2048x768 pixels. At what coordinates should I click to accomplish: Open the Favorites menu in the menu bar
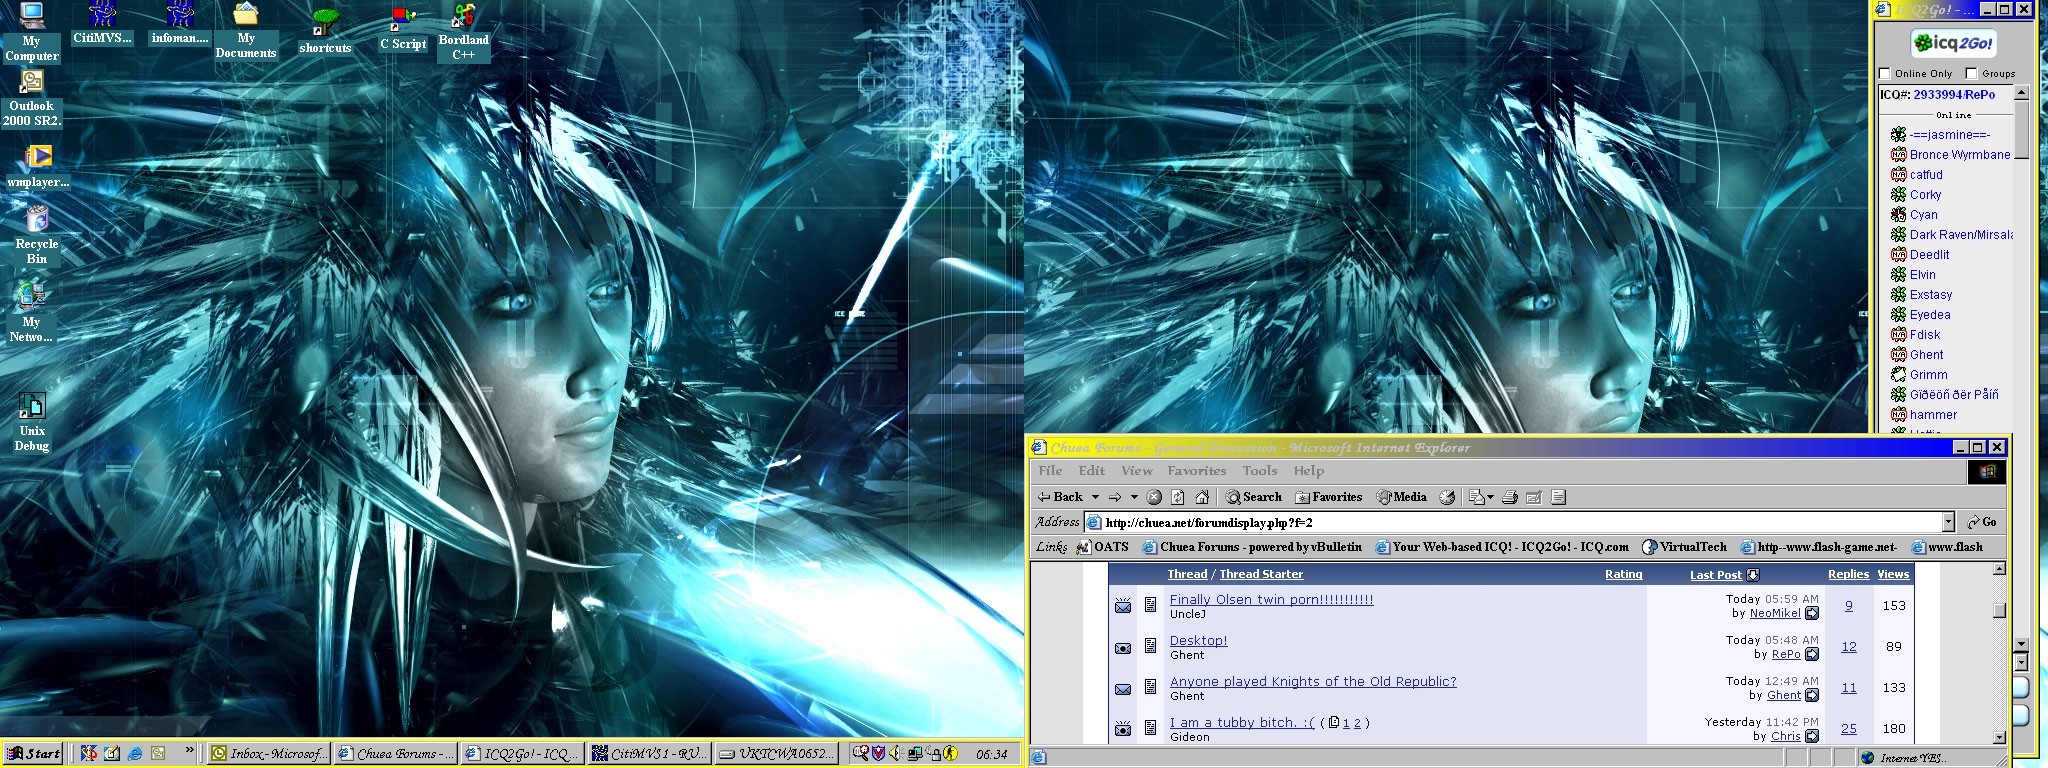coord(1196,471)
